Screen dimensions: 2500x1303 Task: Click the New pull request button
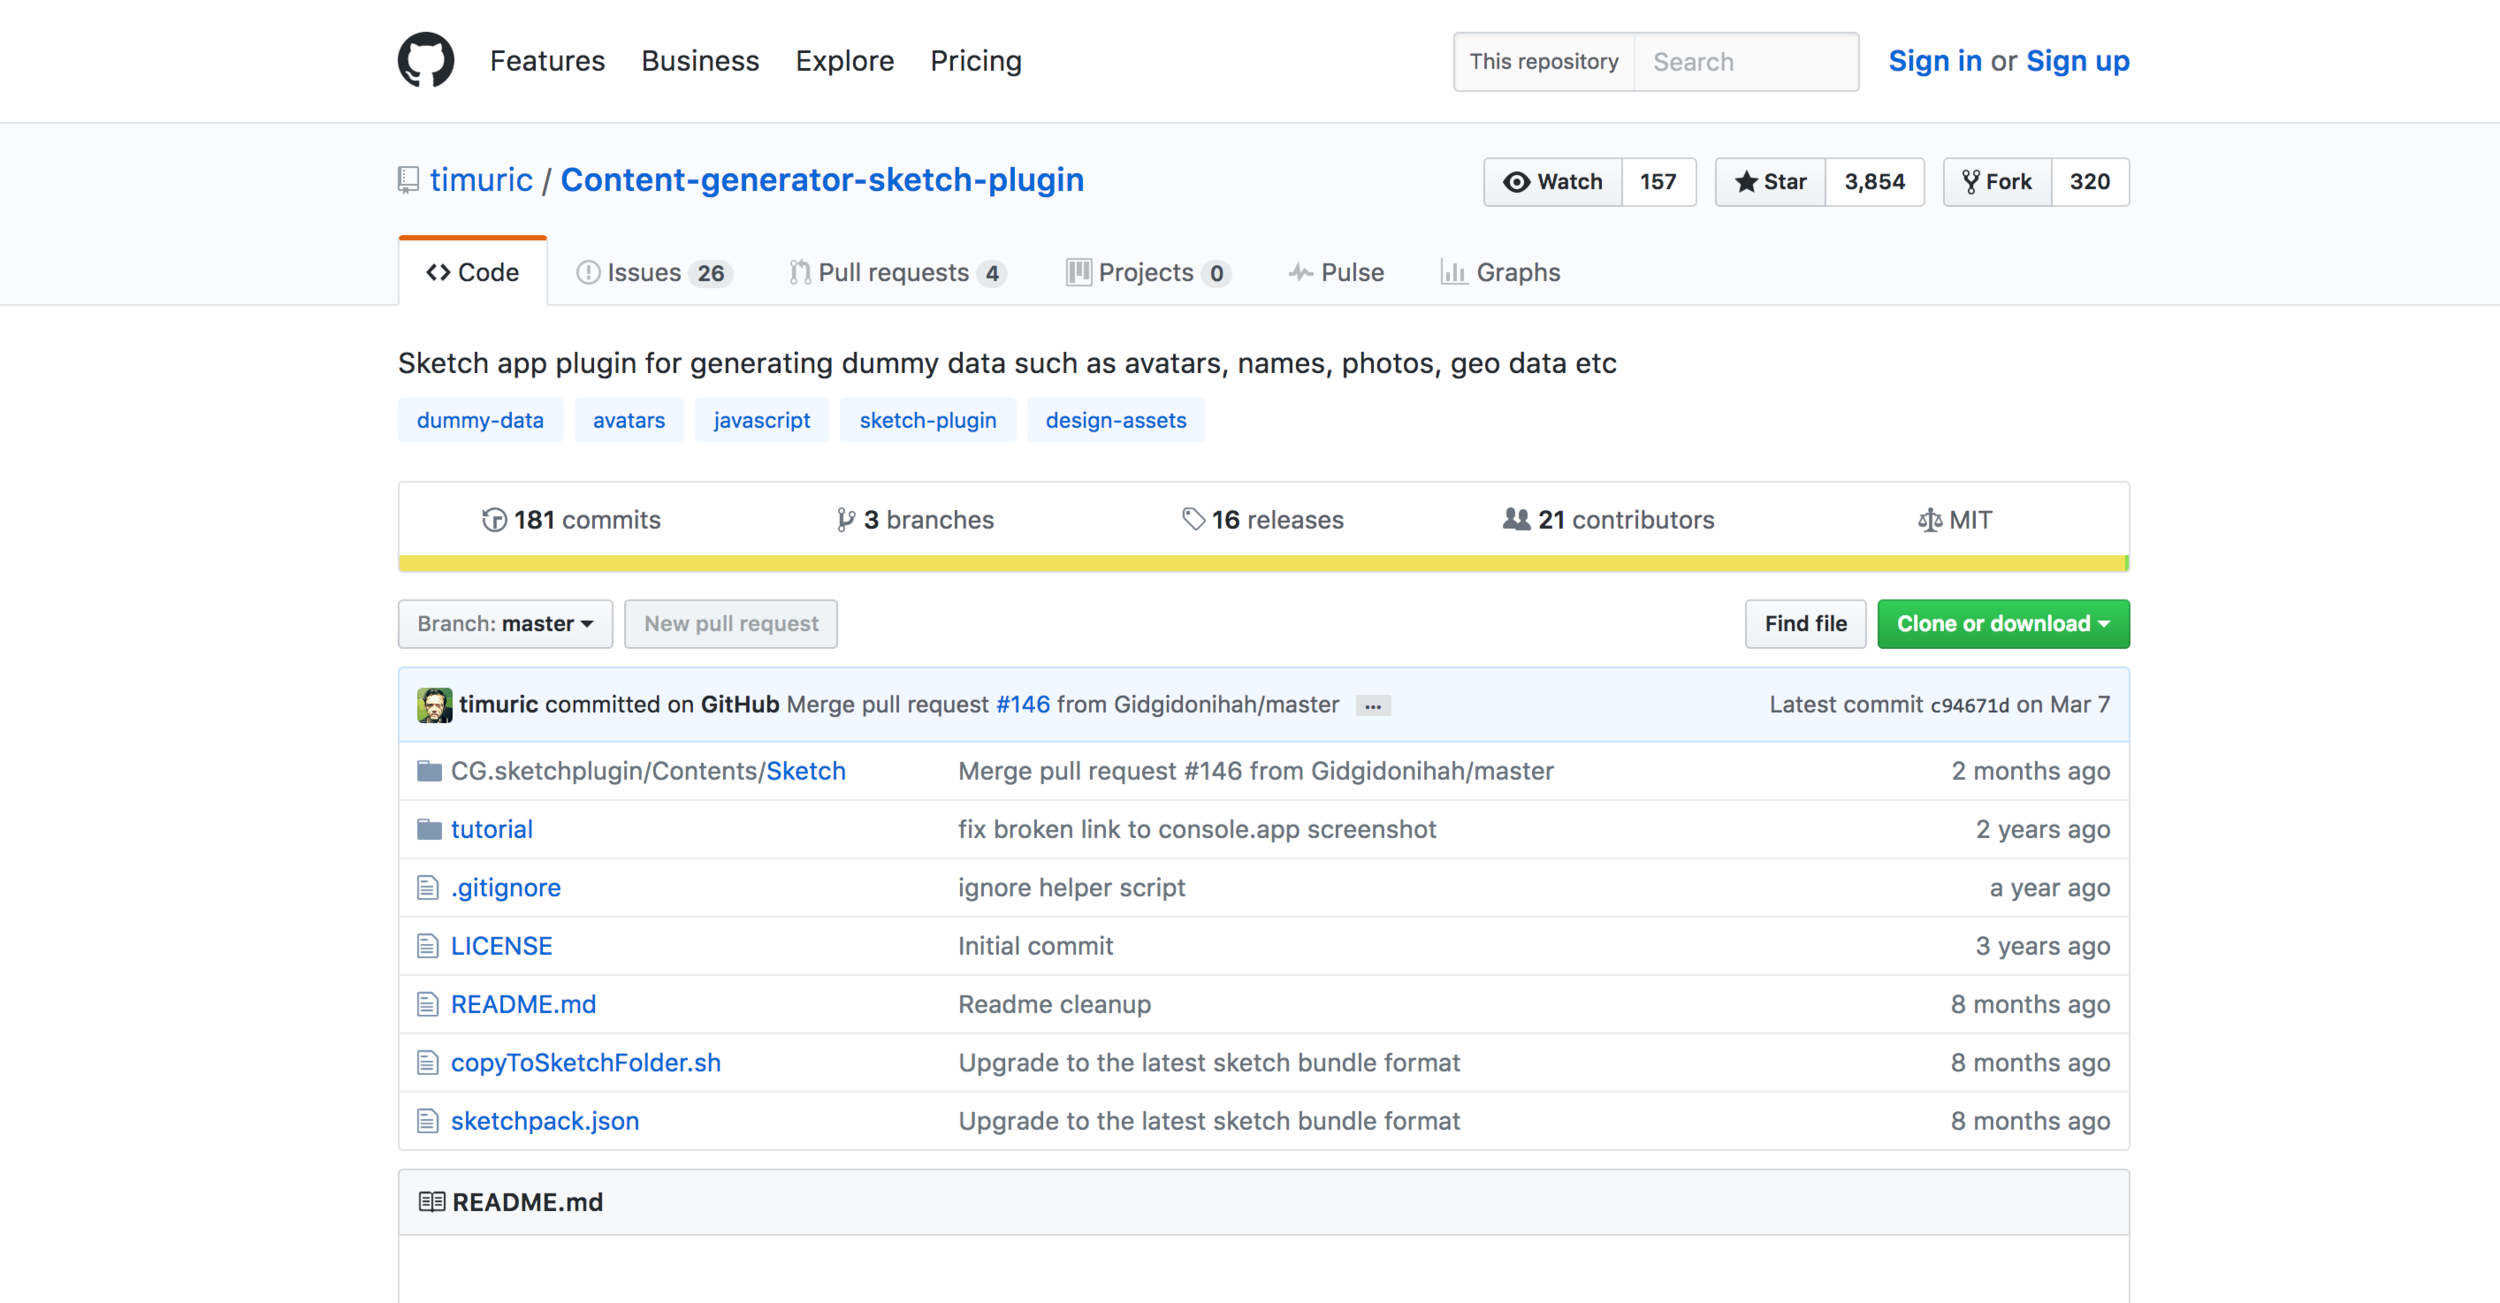[x=731, y=624]
